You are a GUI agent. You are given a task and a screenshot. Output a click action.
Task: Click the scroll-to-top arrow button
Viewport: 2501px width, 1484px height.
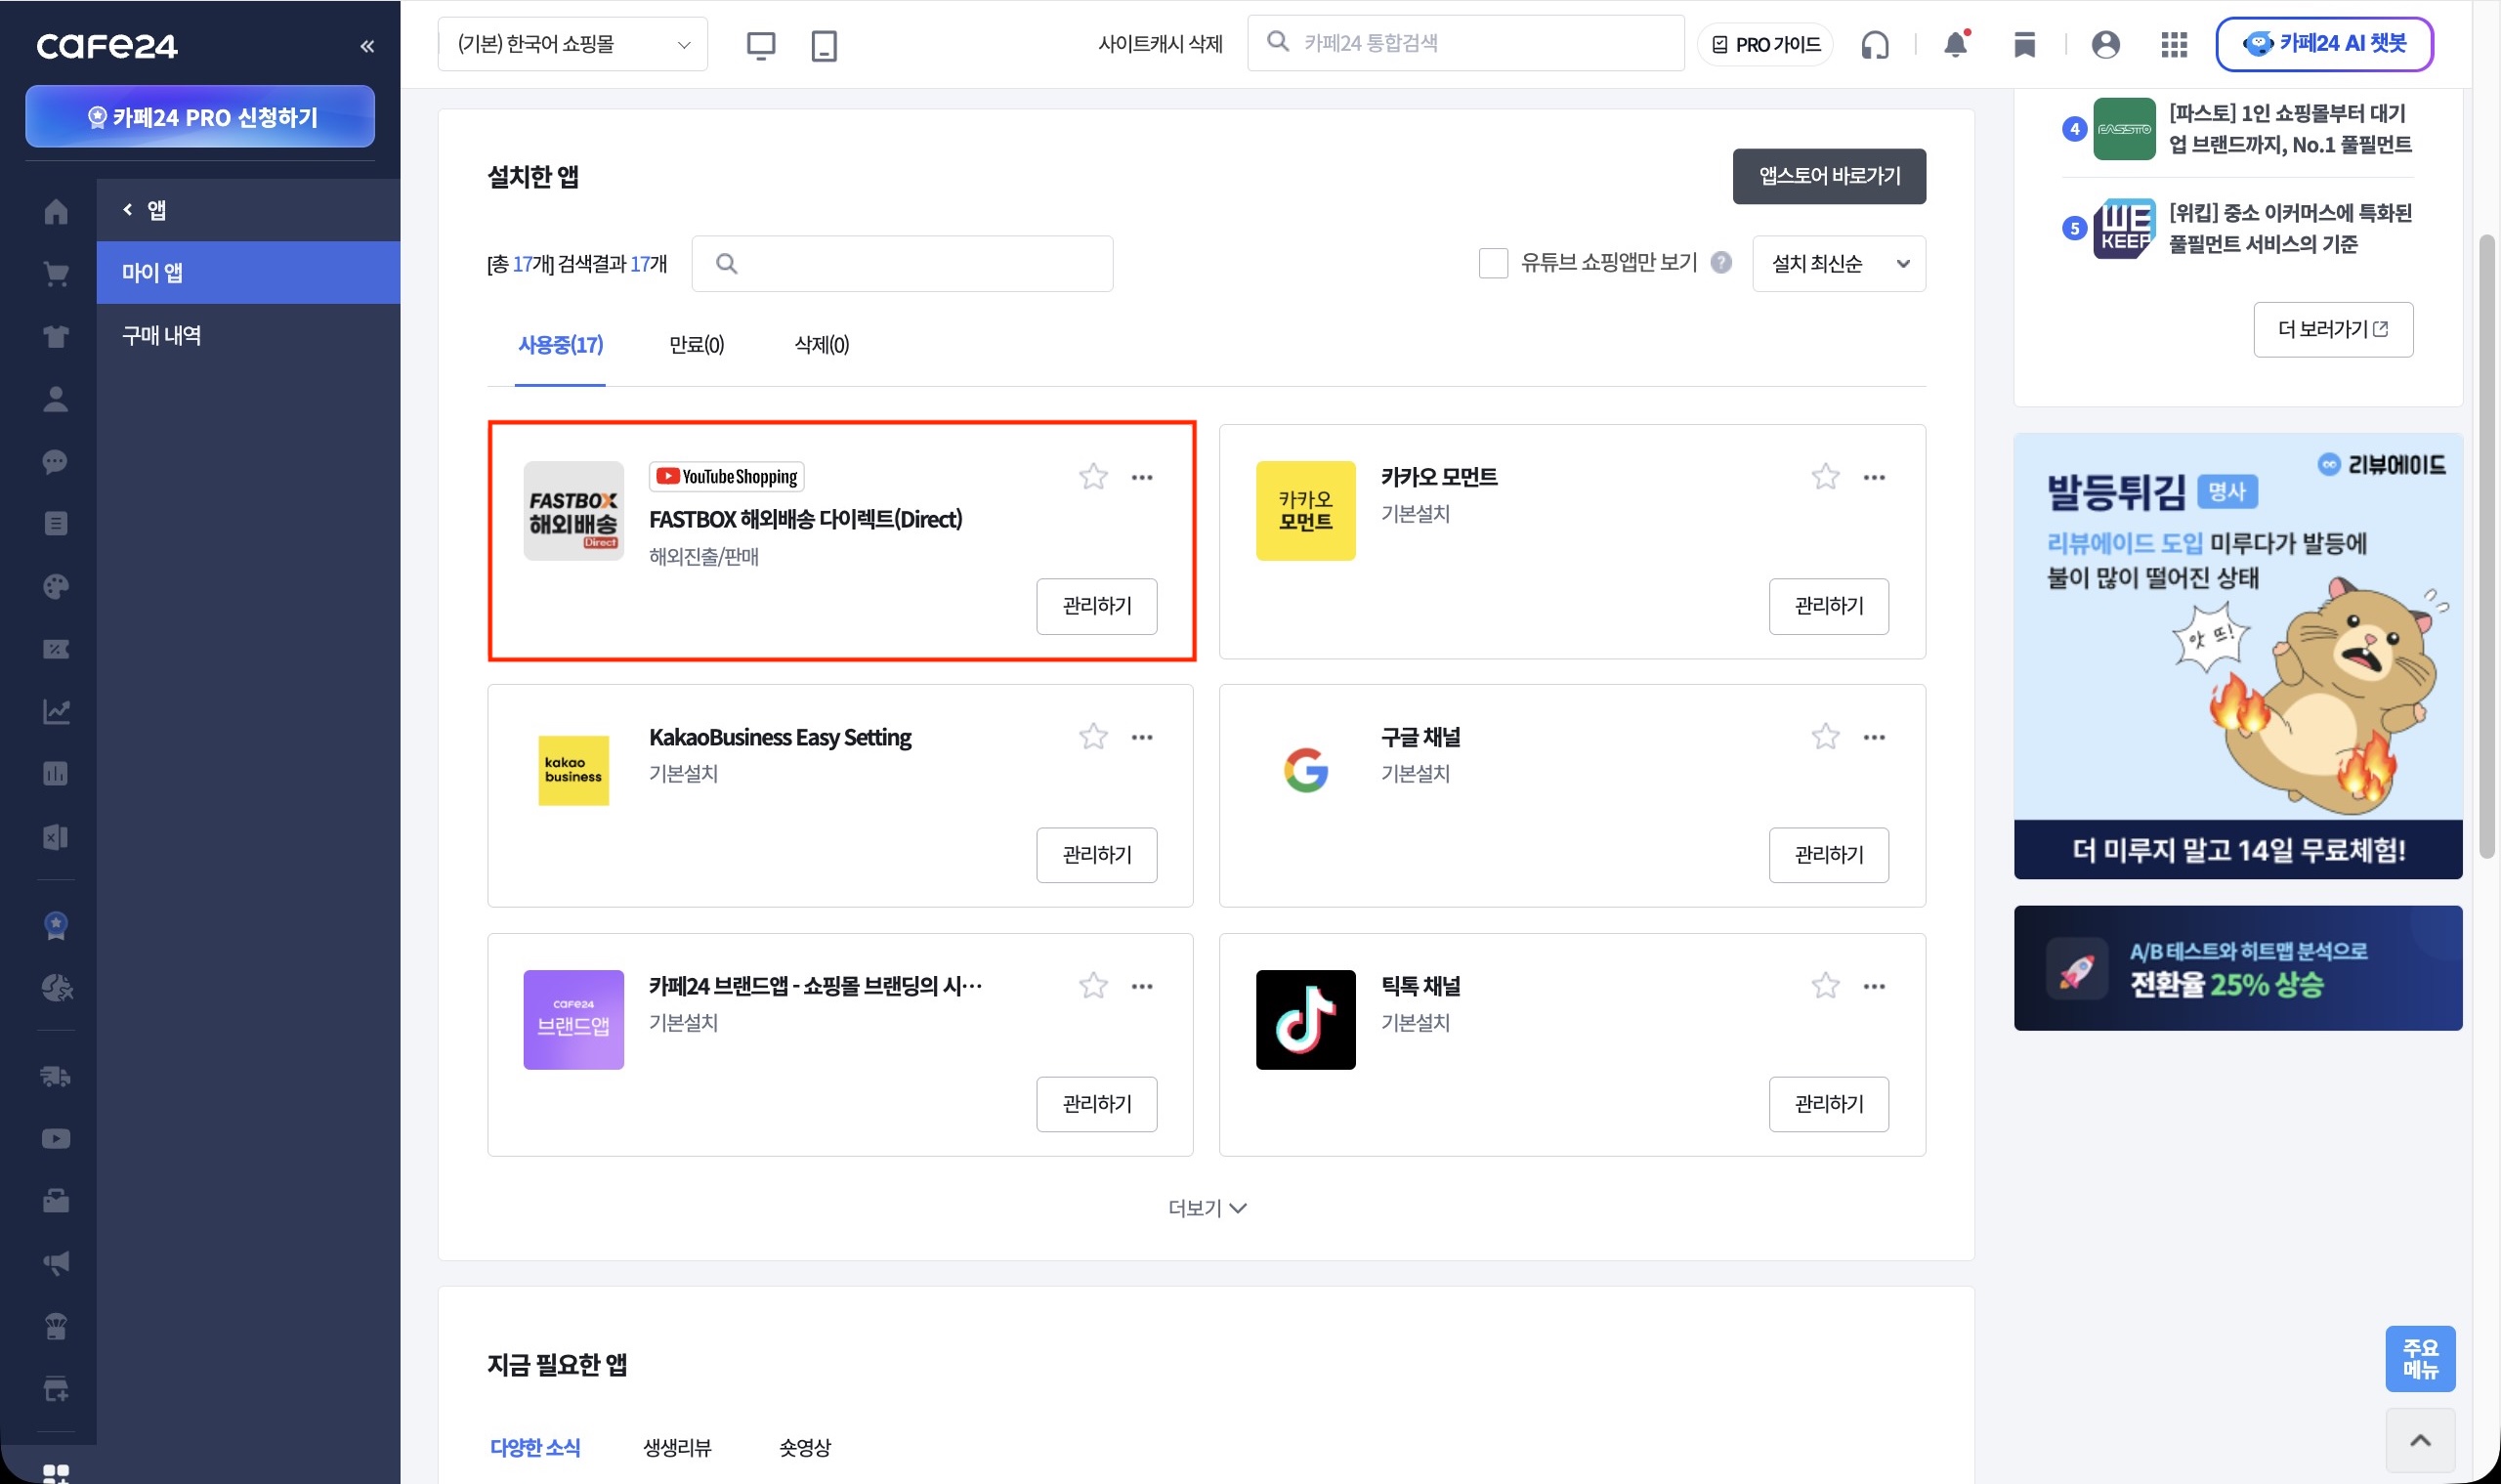2420,1440
